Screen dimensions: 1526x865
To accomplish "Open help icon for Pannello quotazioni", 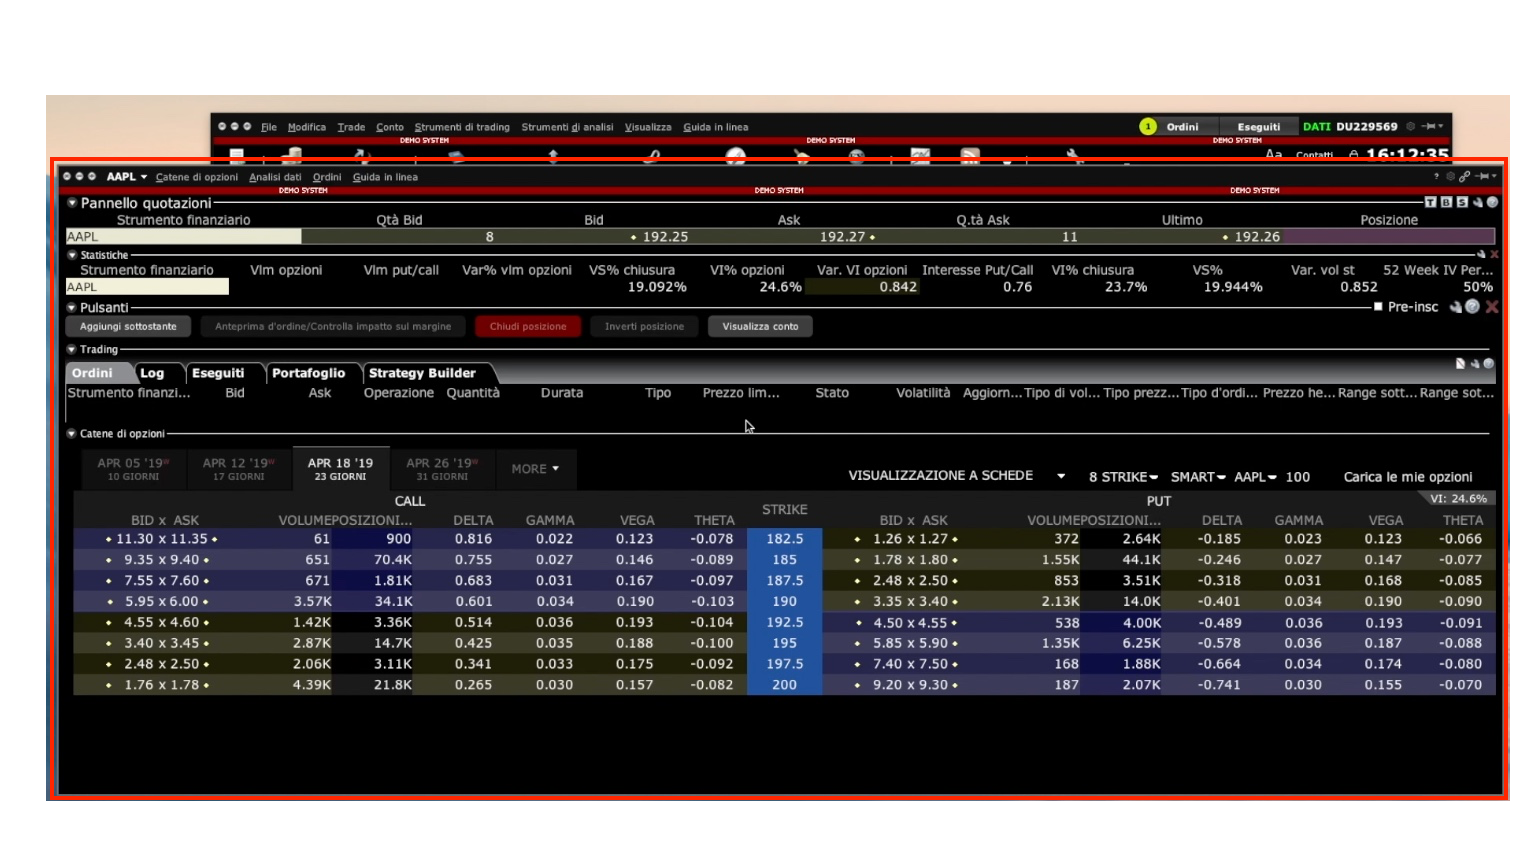I will [x=1492, y=202].
